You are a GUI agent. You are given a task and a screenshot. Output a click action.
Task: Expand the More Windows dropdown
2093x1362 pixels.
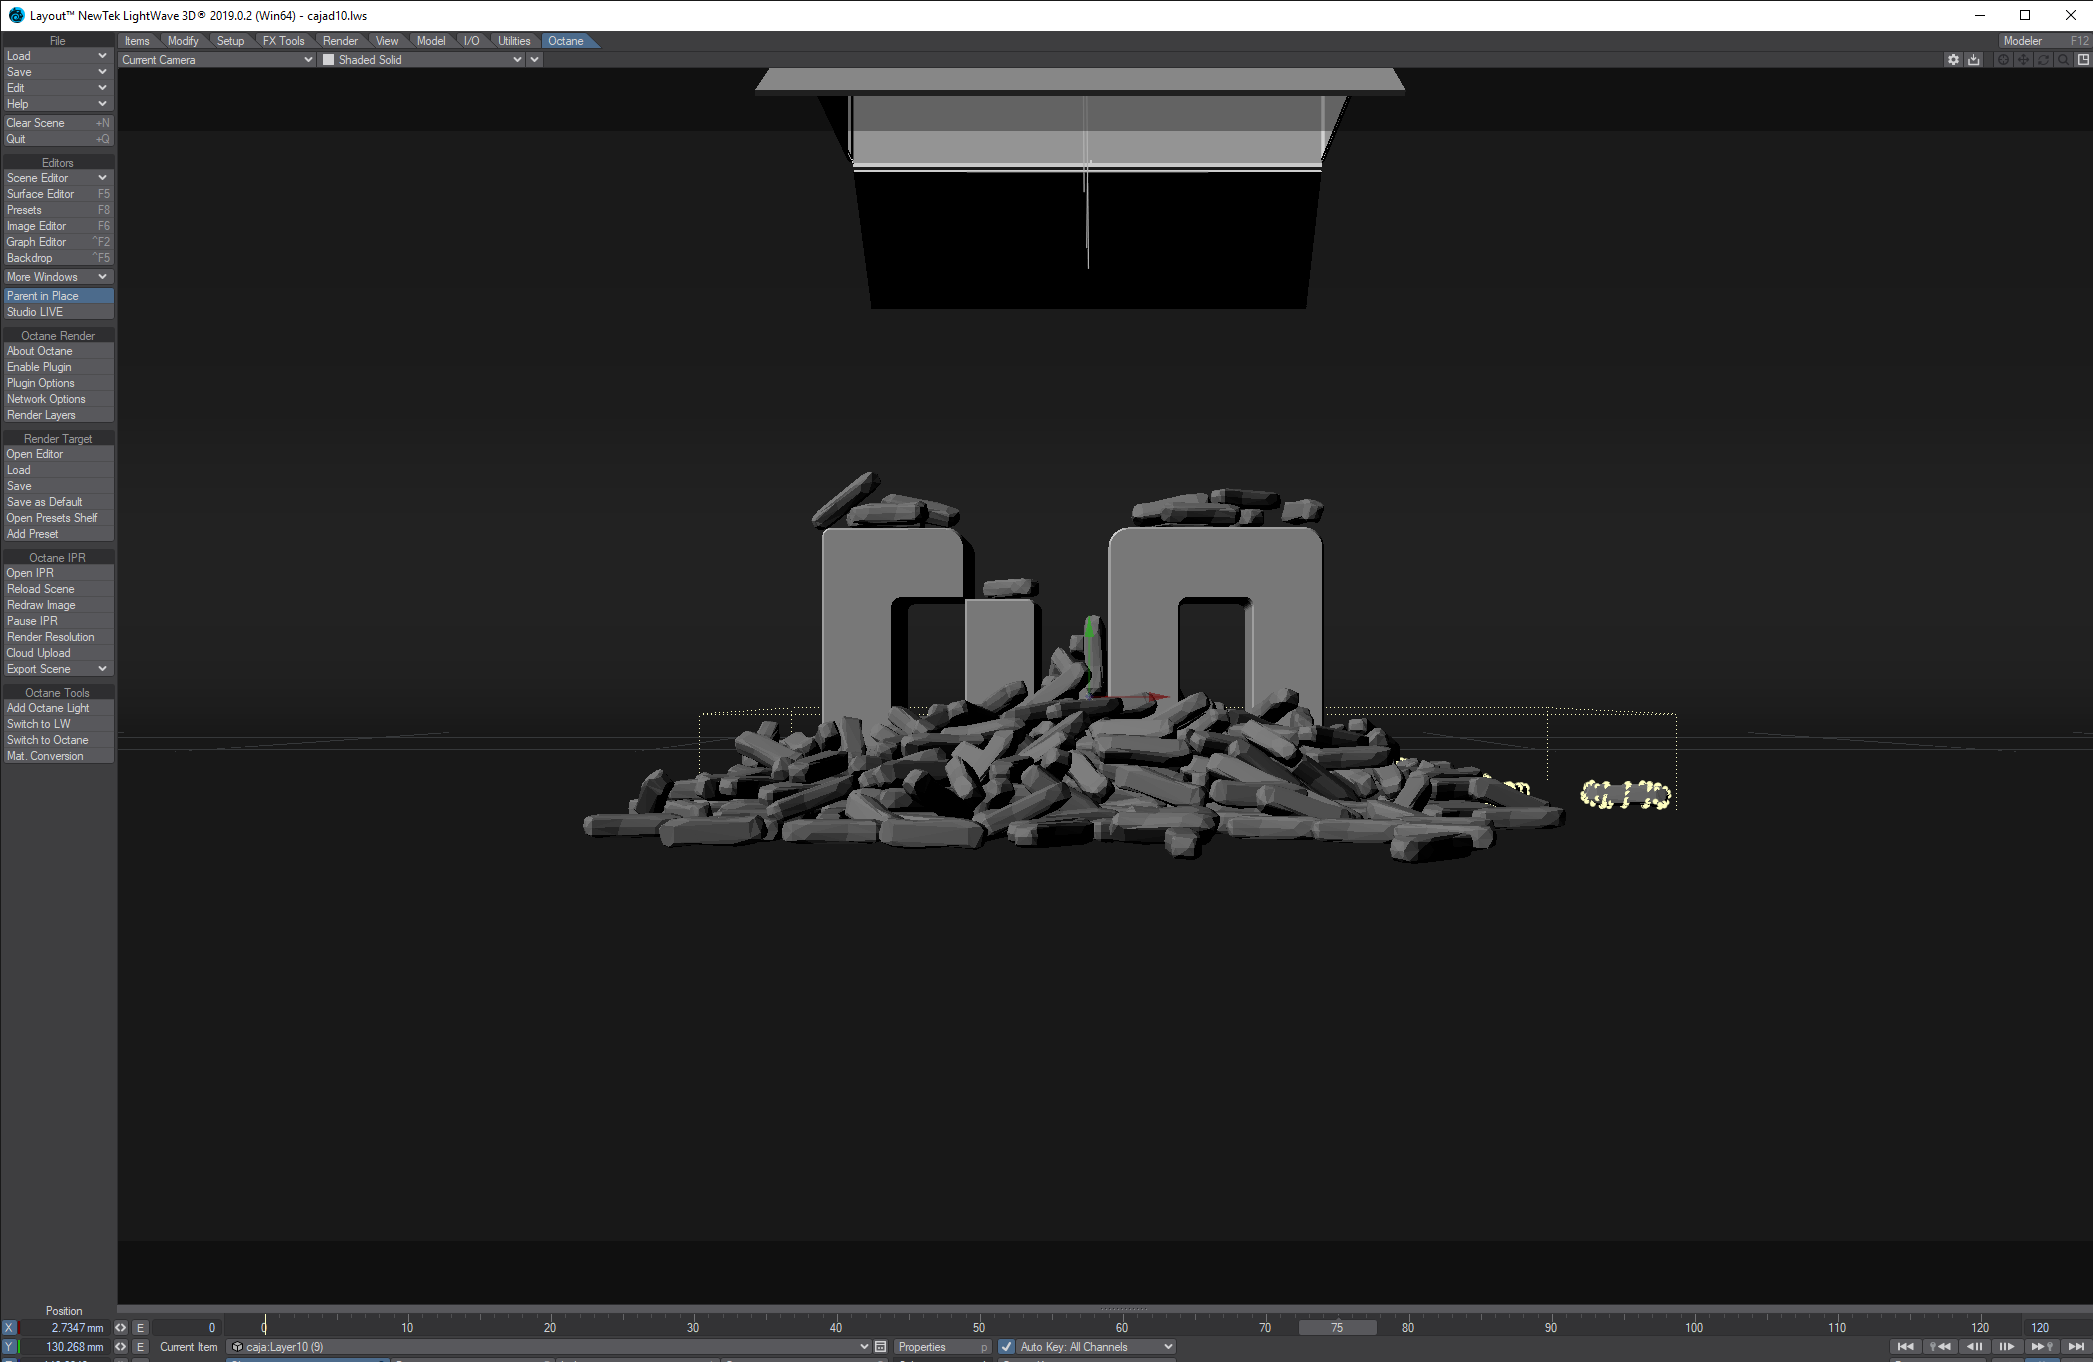57,277
